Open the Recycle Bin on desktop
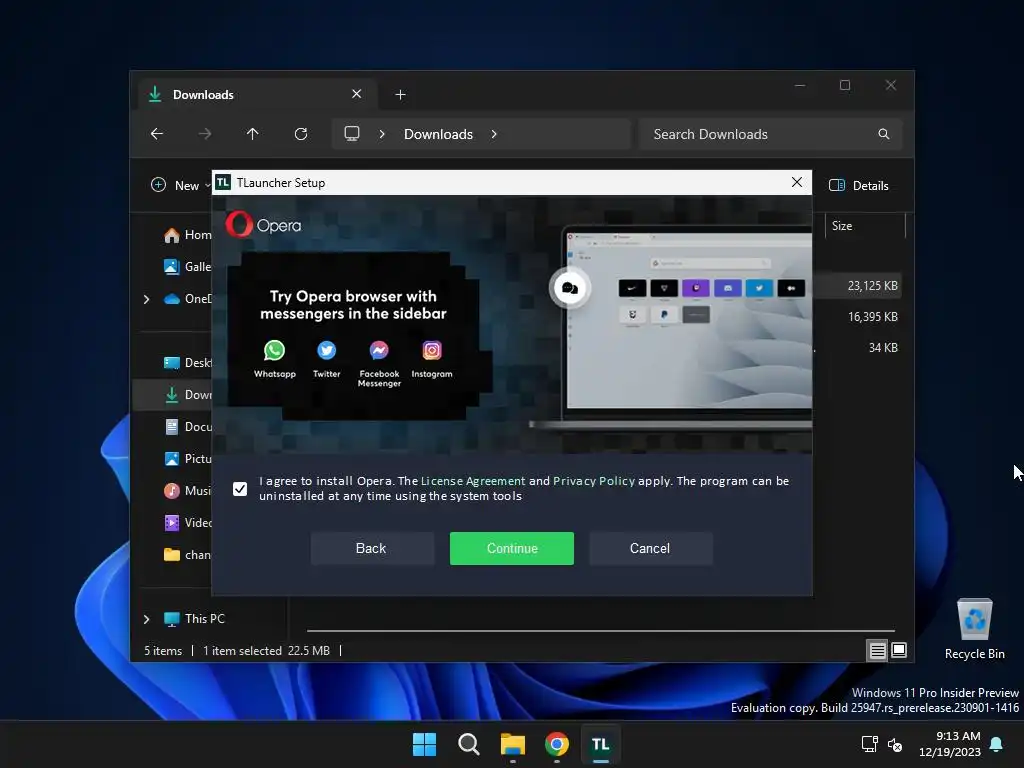This screenshot has width=1024, height=768. pos(974,629)
